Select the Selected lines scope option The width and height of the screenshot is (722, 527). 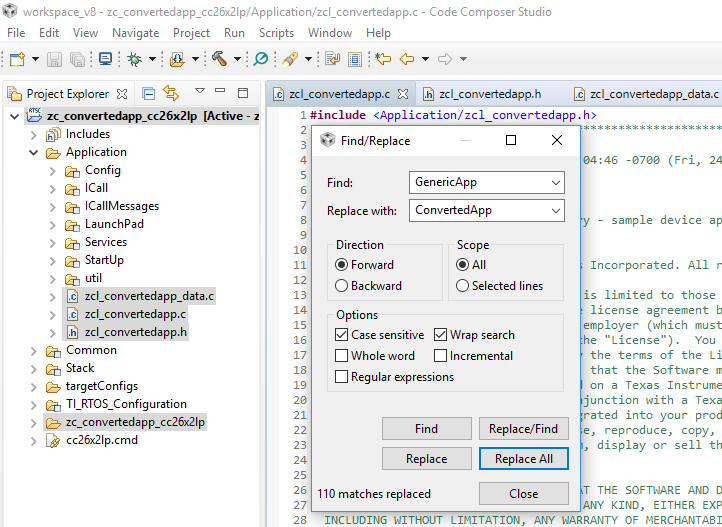pyautogui.click(x=462, y=286)
